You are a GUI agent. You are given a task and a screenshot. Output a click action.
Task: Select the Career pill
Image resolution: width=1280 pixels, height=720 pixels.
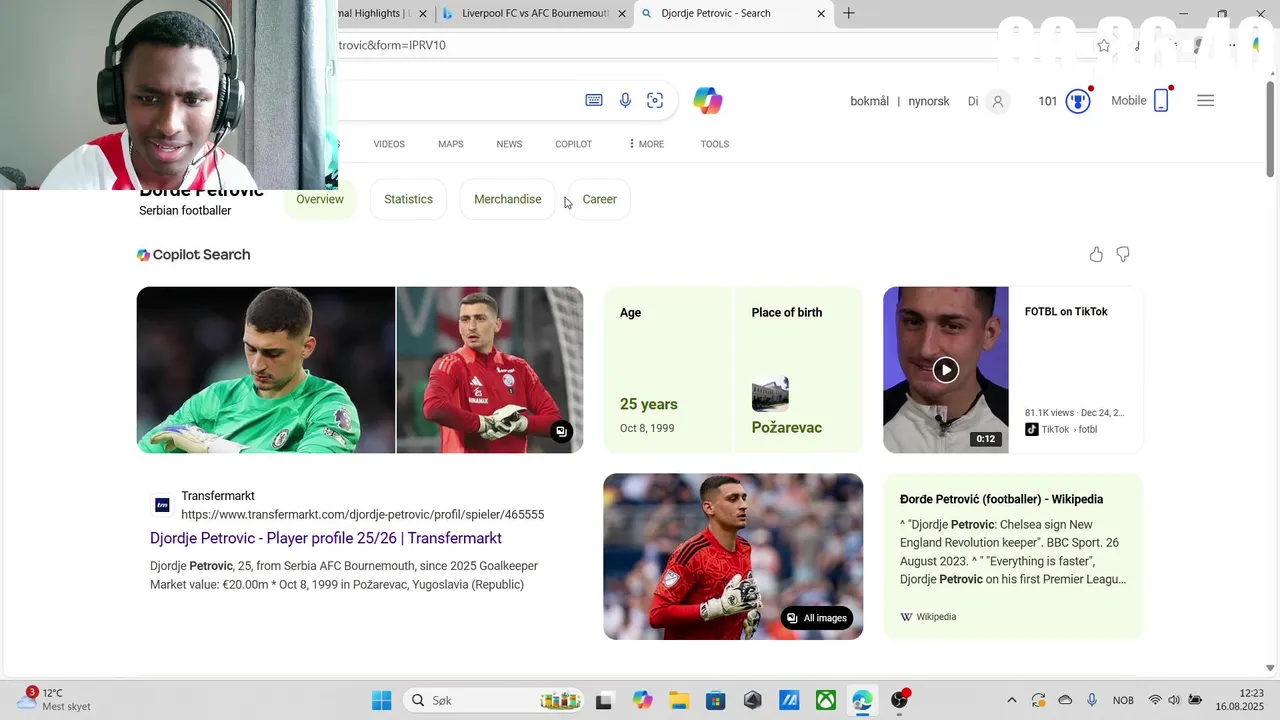tap(599, 199)
